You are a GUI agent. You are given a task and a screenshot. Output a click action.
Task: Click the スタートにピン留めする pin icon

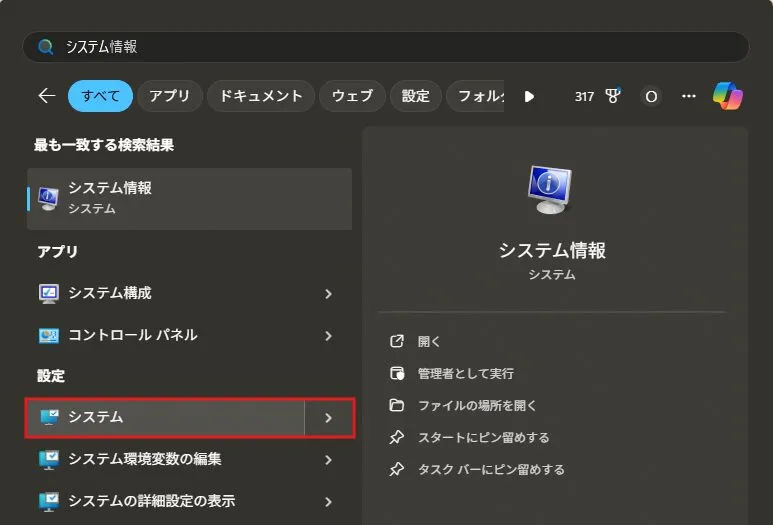coord(397,437)
